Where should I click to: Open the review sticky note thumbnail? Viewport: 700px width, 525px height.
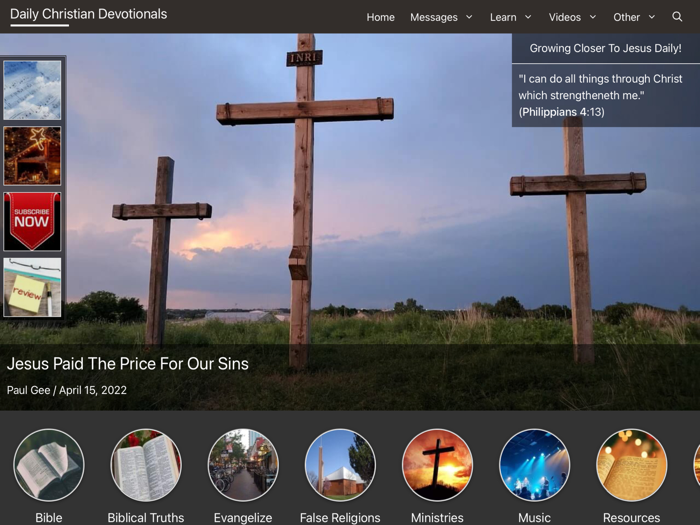coord(32,287)
